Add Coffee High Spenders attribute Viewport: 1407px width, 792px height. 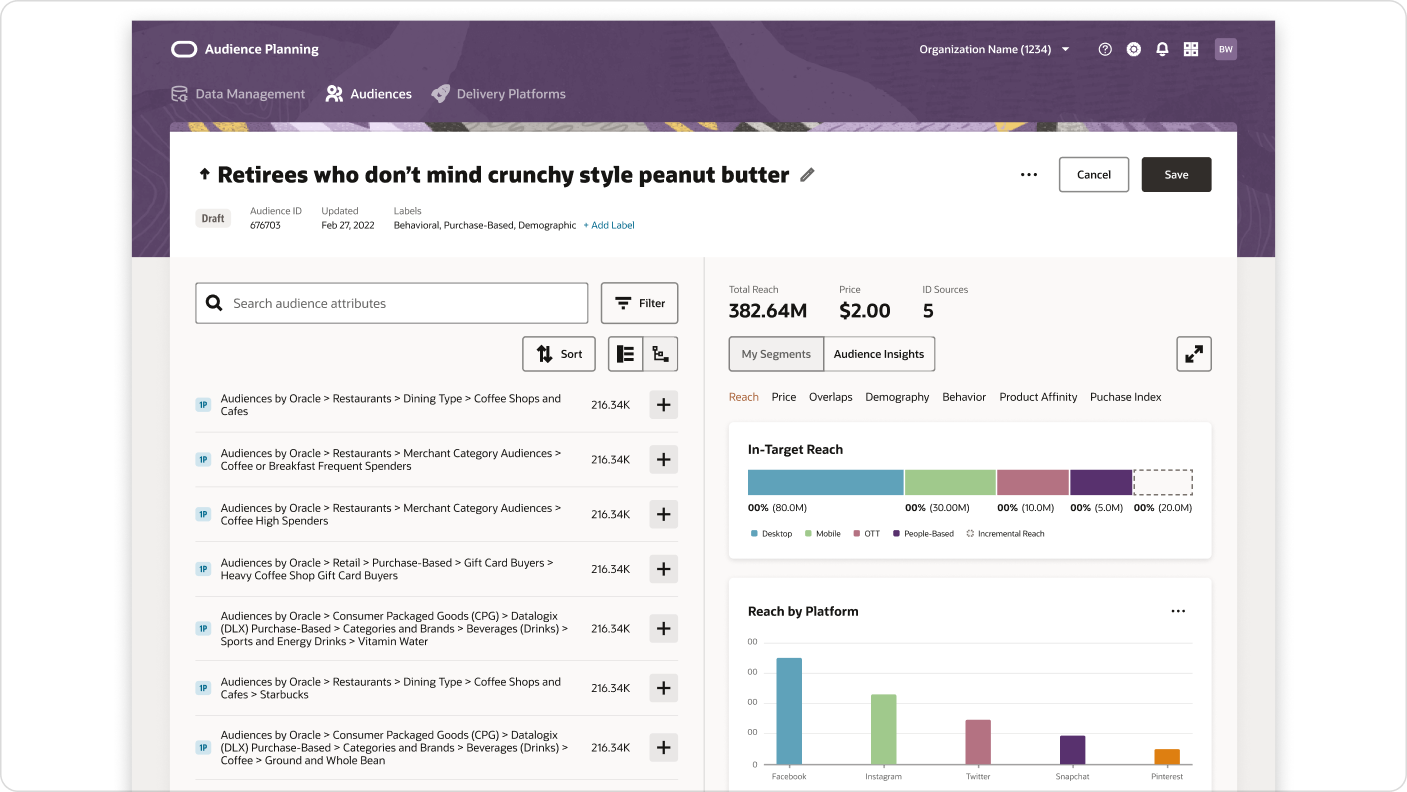pyautogui.click(x=664, y=514)
